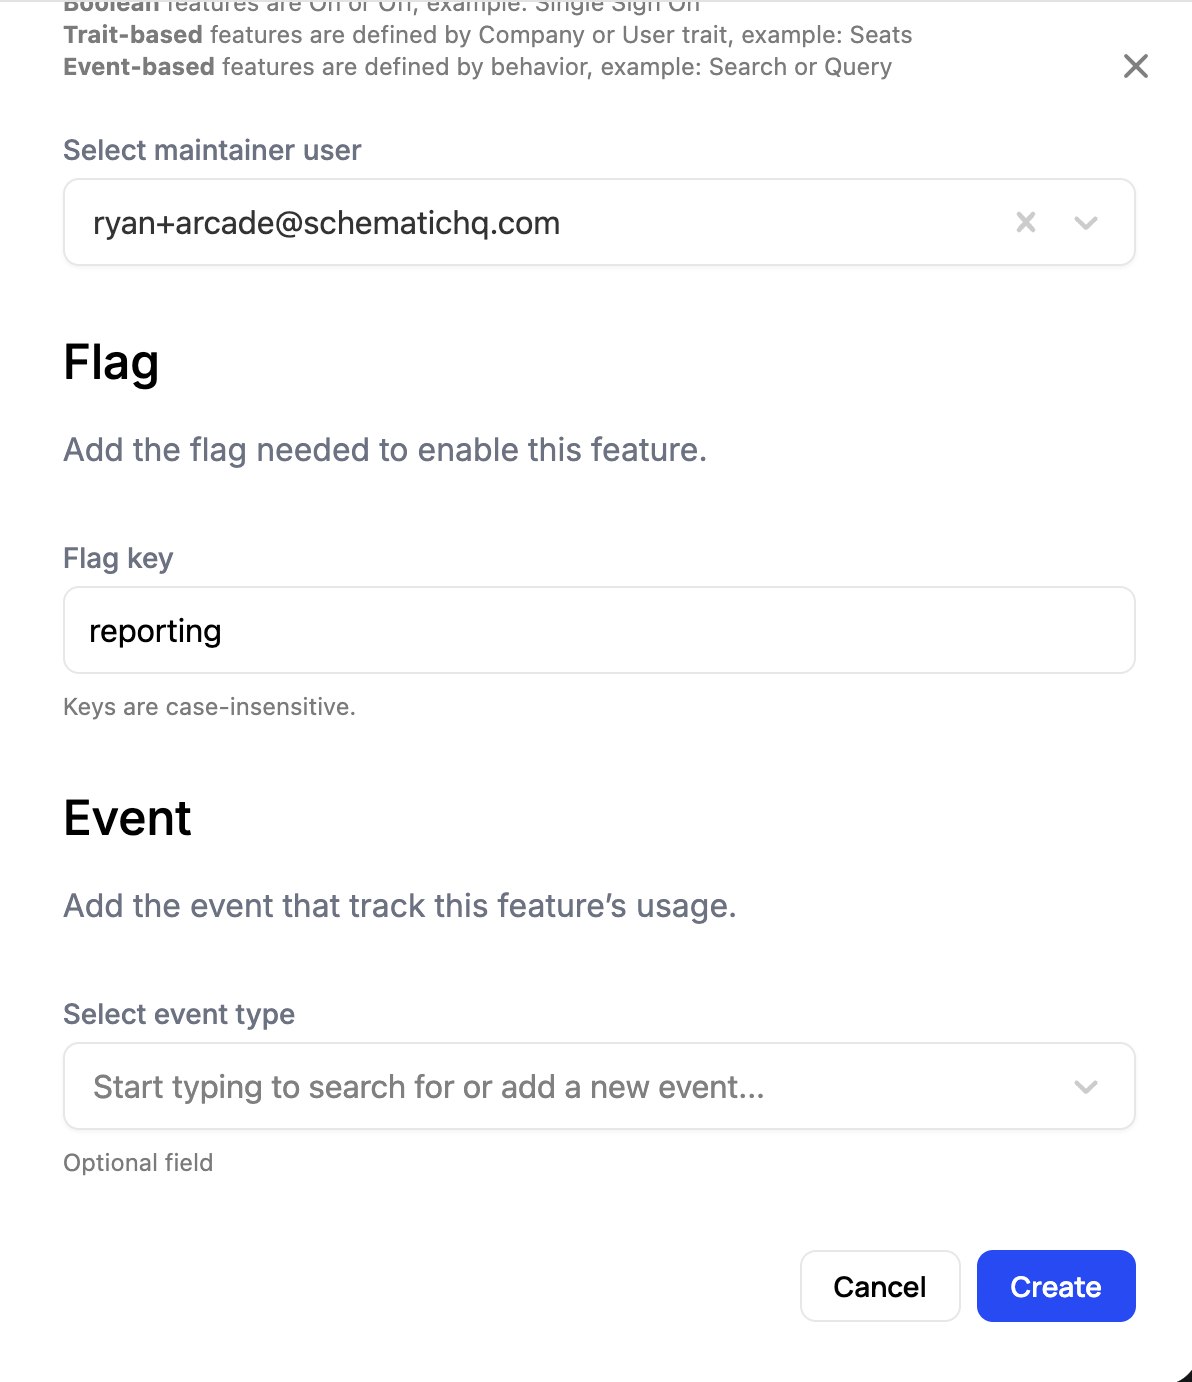Click the Select event type label
This screenshot has height=1382, width=1192.
(x=179, y=1014)
